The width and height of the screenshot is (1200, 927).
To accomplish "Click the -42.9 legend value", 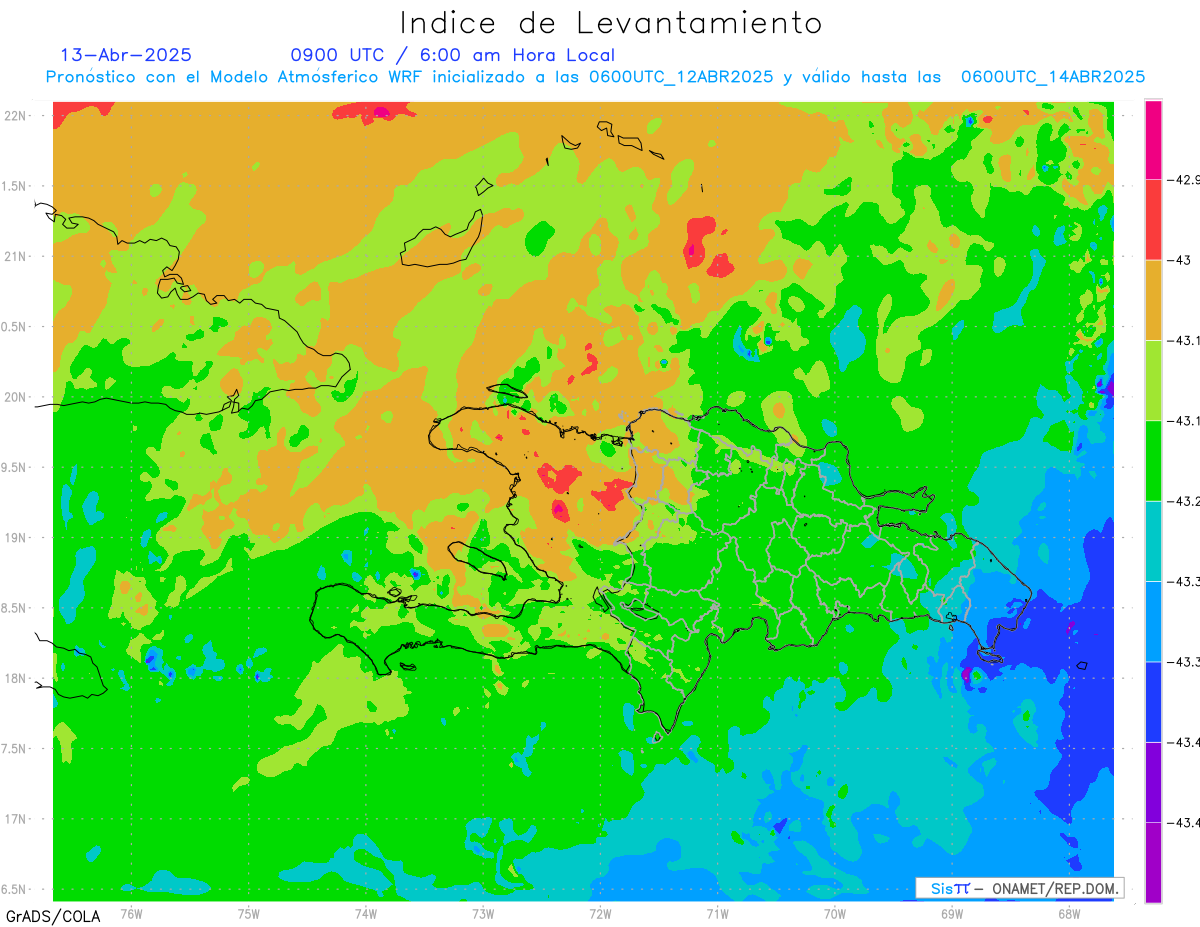I will pyautogui.click(x=1185, y=180).
